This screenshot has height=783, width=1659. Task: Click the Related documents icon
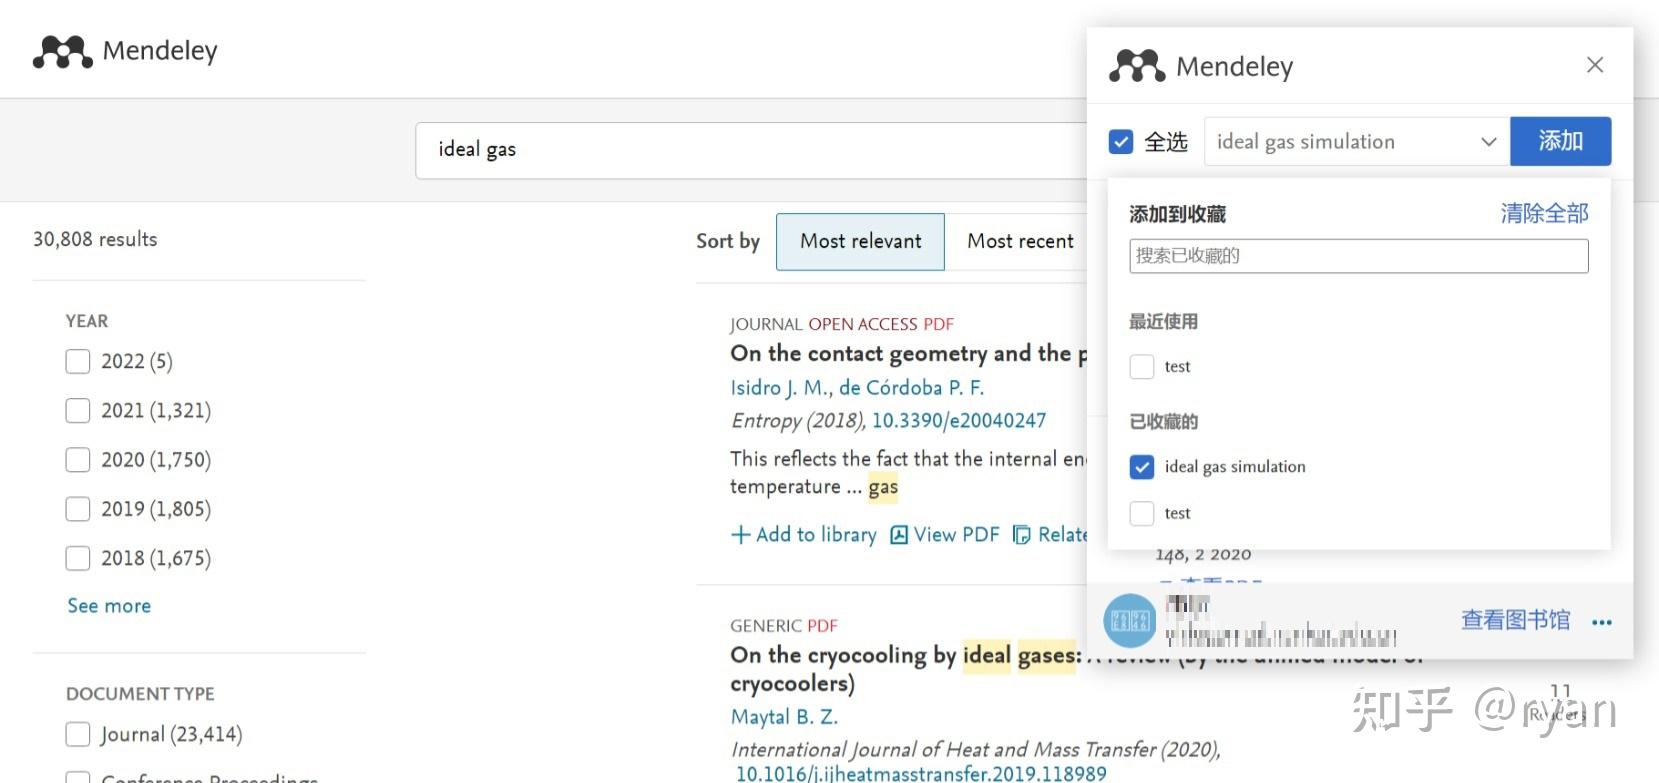1022,534
